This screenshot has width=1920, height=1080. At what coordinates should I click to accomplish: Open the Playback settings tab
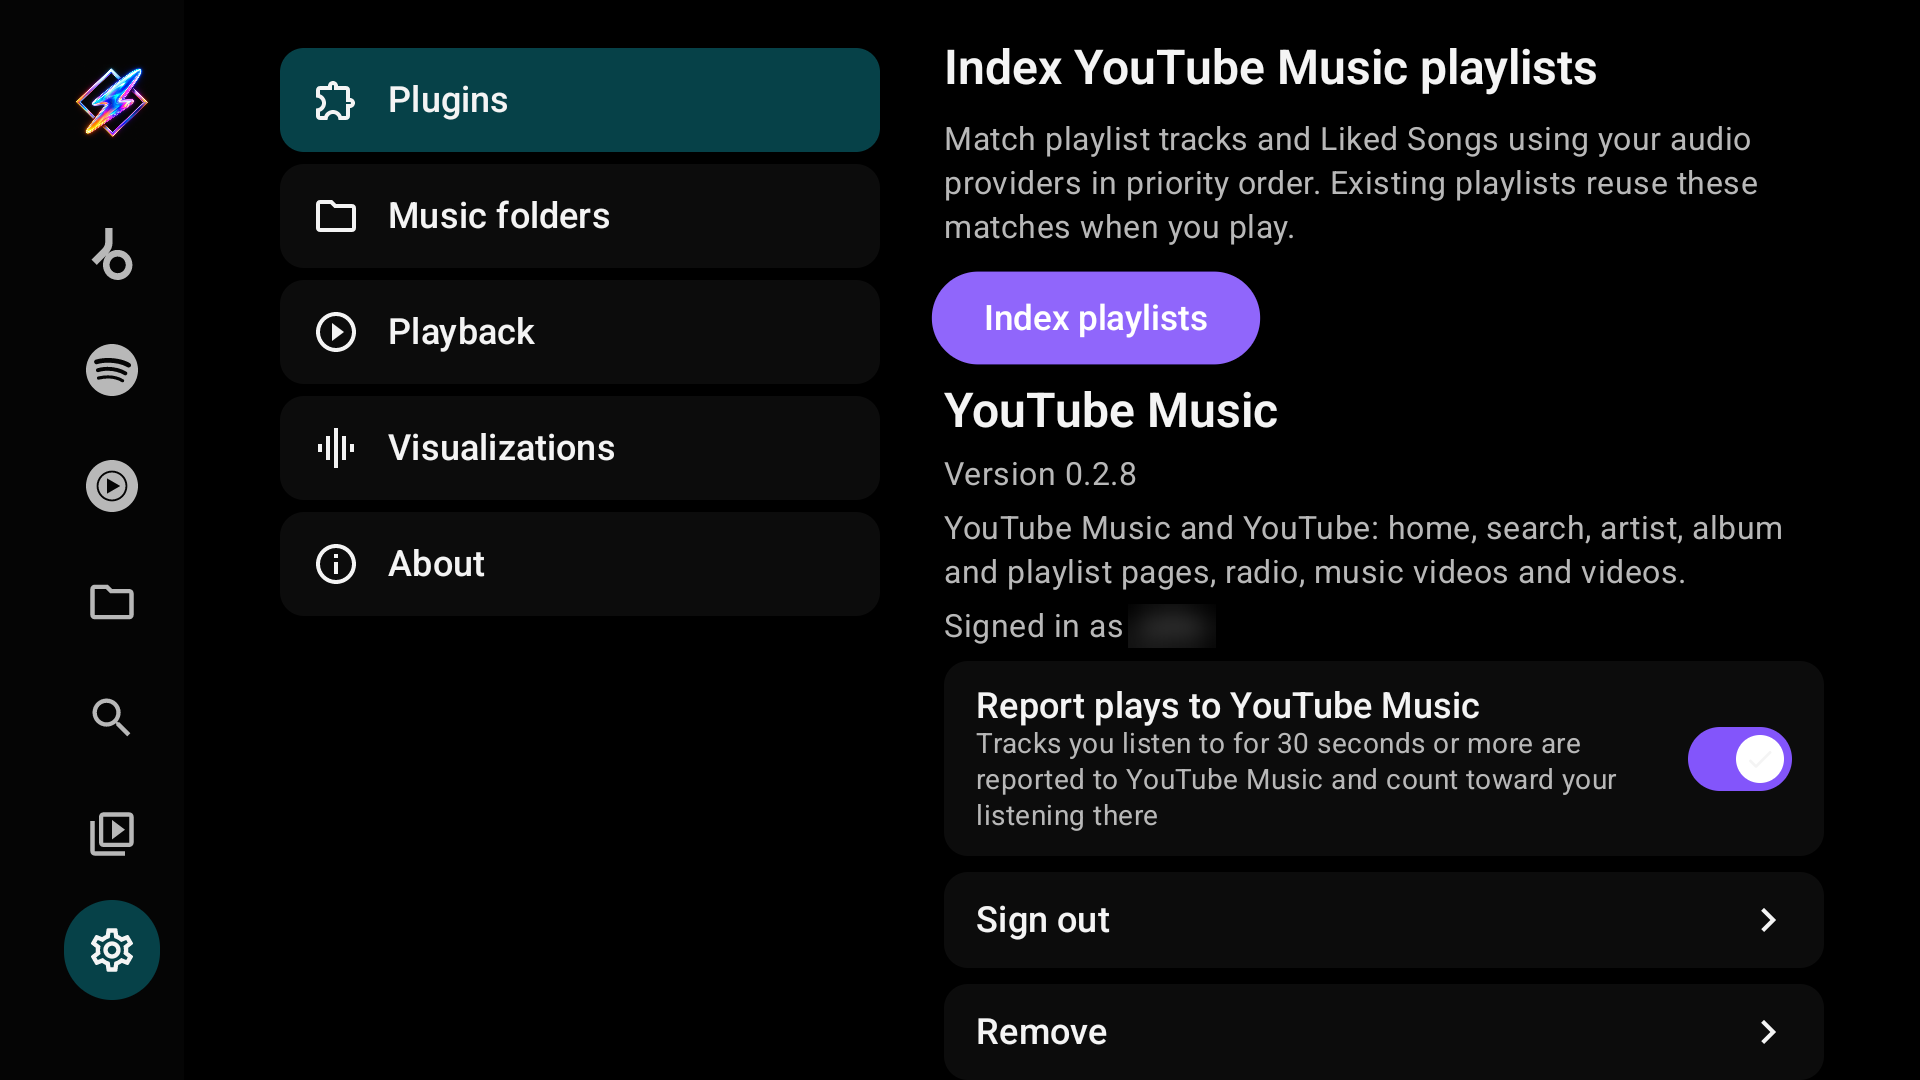(x=580, y=332)
